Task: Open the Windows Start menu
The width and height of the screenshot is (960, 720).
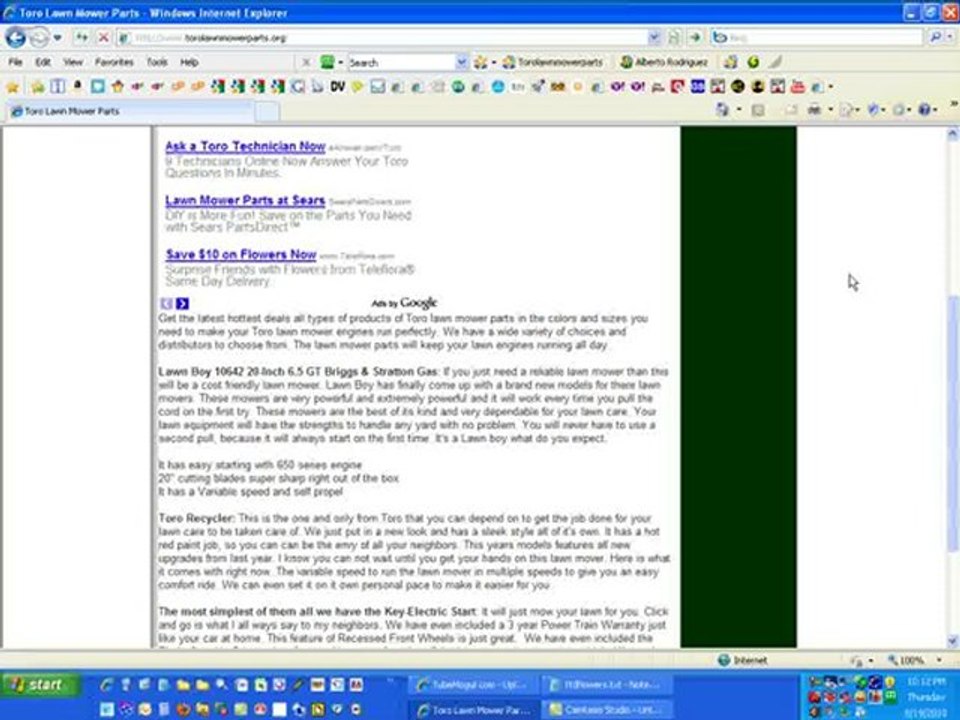Action: 39,684
